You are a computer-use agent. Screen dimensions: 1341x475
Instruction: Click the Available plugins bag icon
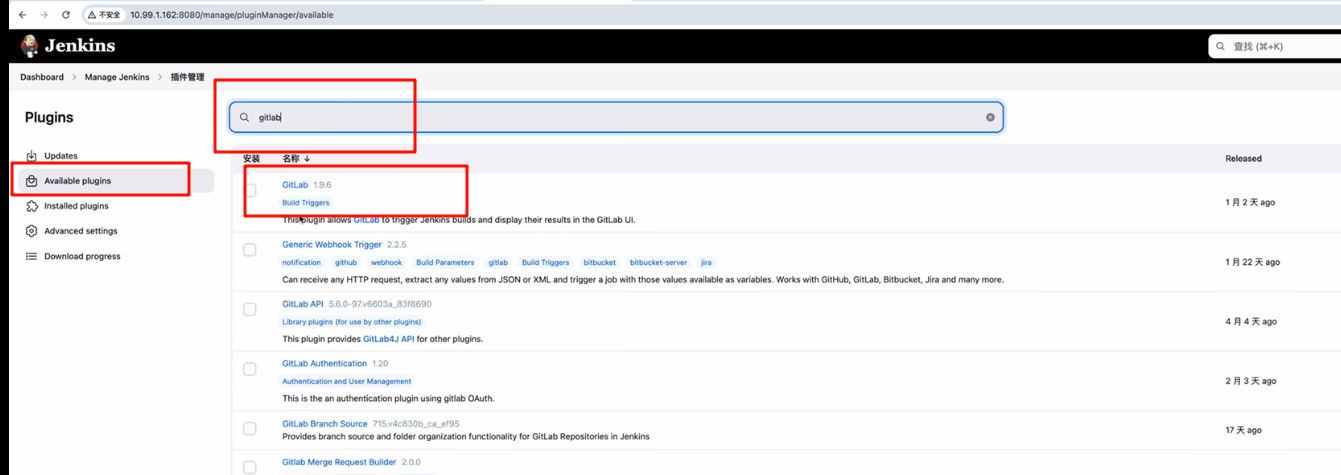[x=31, y=181]
